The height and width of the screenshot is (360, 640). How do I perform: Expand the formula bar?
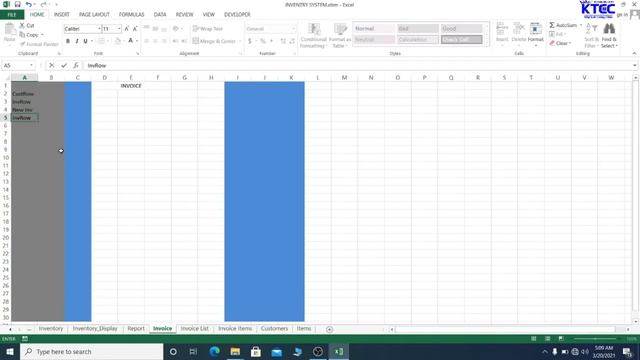(635, 65)
